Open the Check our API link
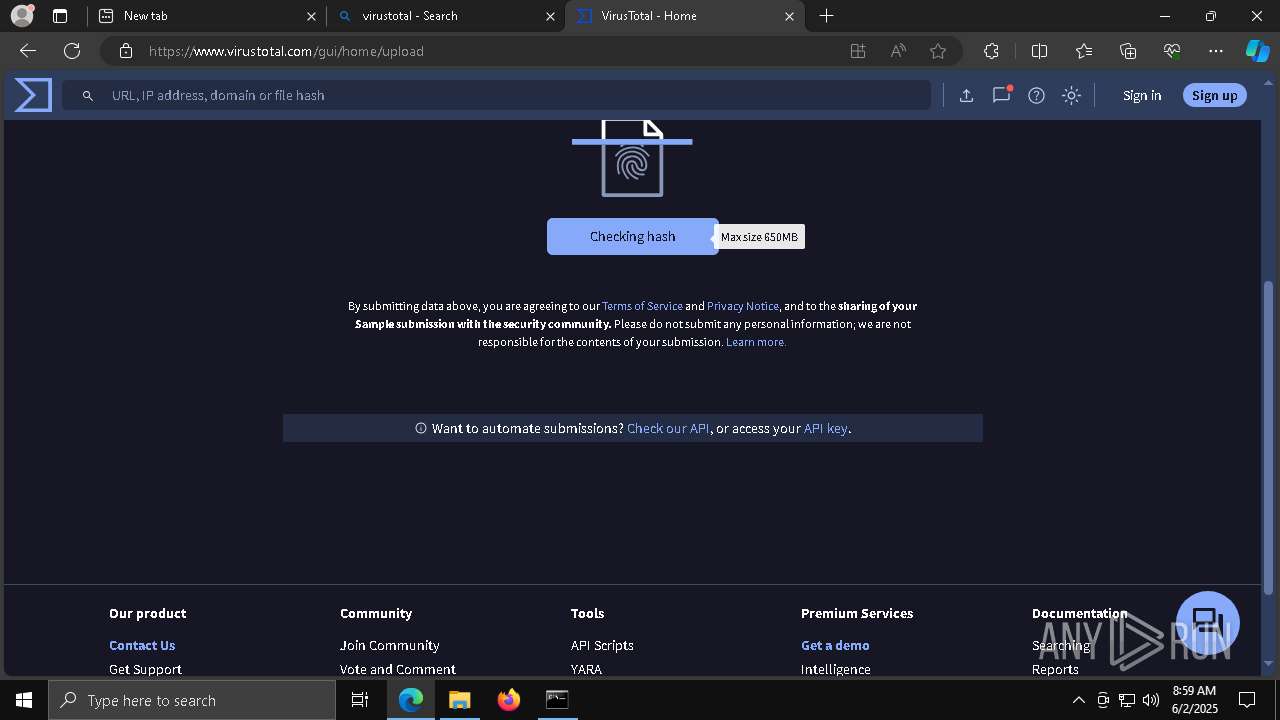This screenshot has width=1280, height=720. tap(668, 428)
